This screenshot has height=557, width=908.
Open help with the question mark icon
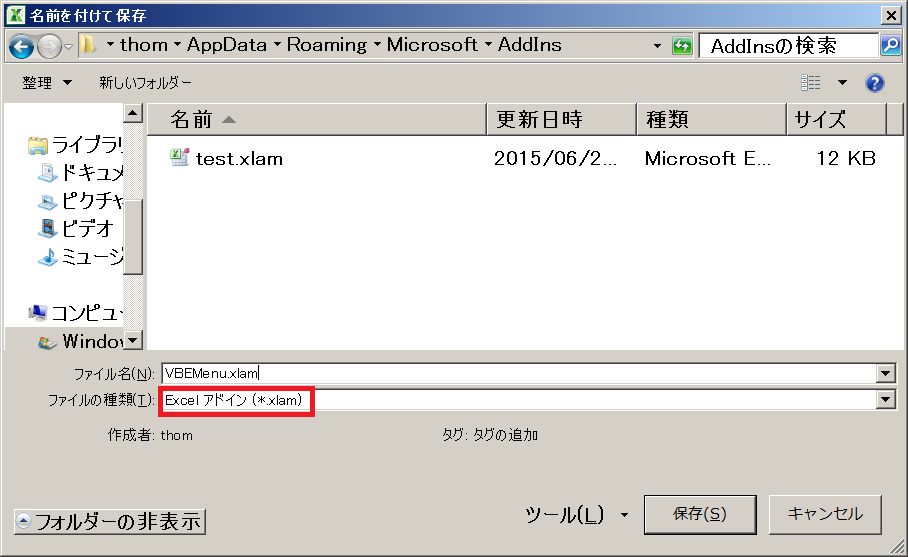click(874, 83)
